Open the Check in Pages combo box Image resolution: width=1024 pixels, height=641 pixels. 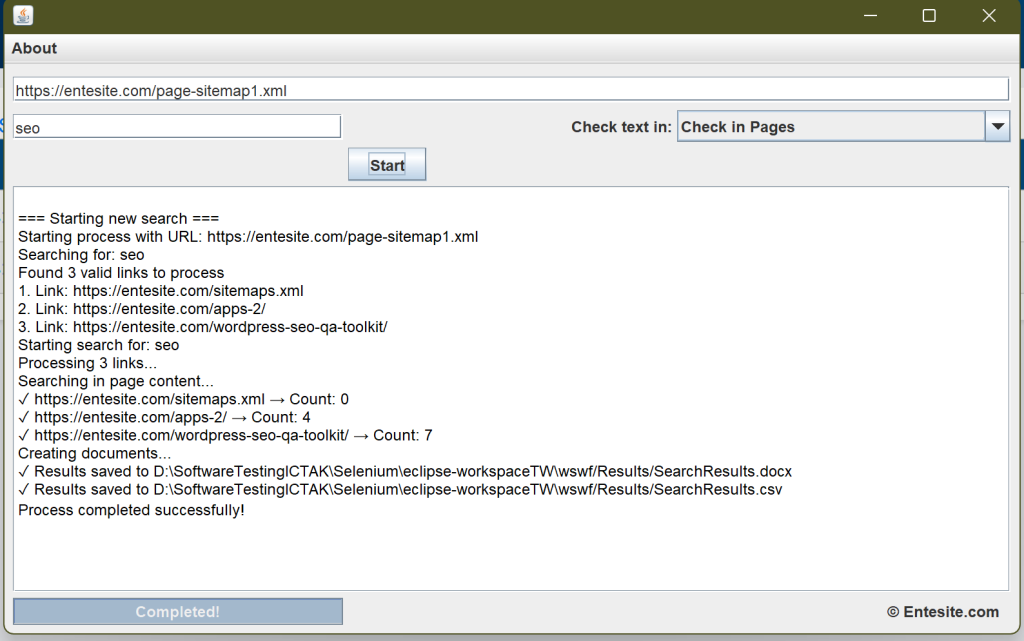830,127
